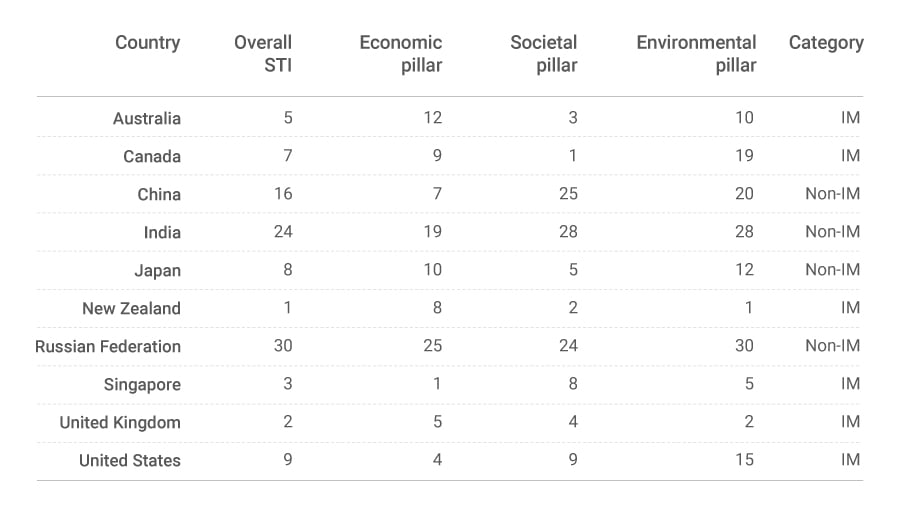Click the Environmental pillar column header
The width and height of the screenshot is (905, 513).
(696, 54)
